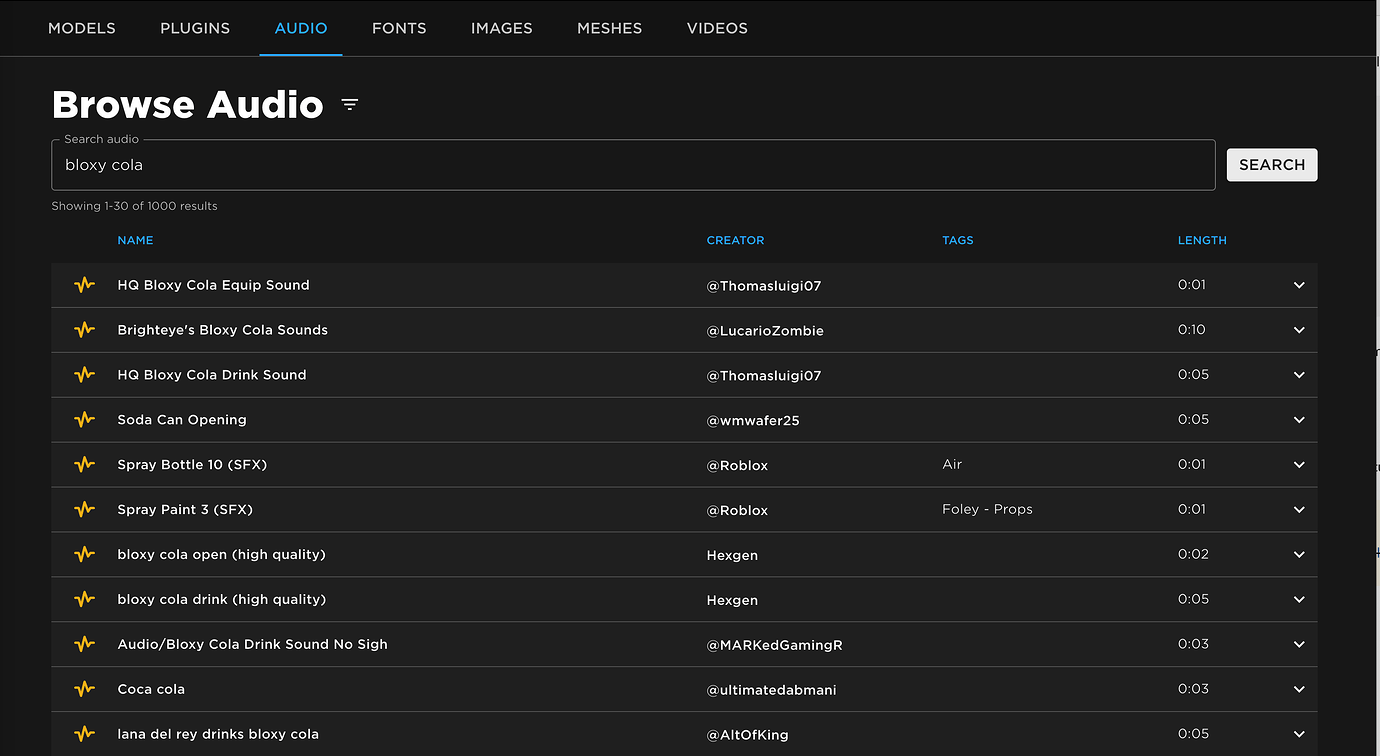The image size is (1380, 756).
Task: Play icon for lana del rey drinks bloxy cola
Action: pyautogui.click(x=85, y=734)
